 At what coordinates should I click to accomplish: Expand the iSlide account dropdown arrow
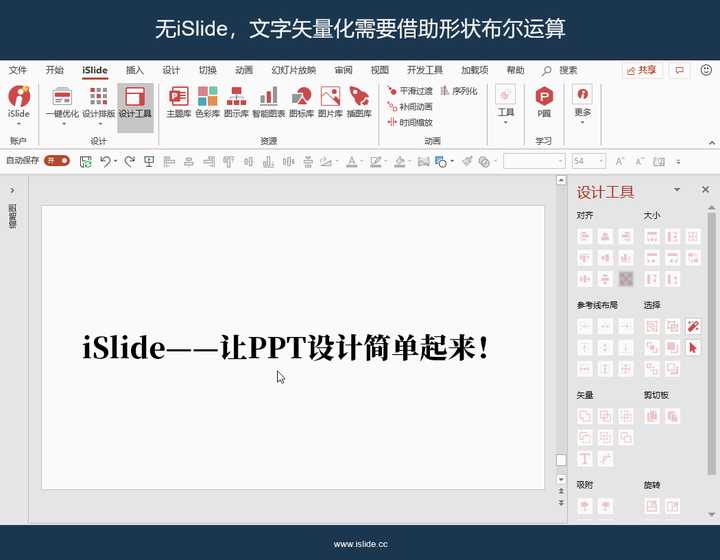click(19, 124)
